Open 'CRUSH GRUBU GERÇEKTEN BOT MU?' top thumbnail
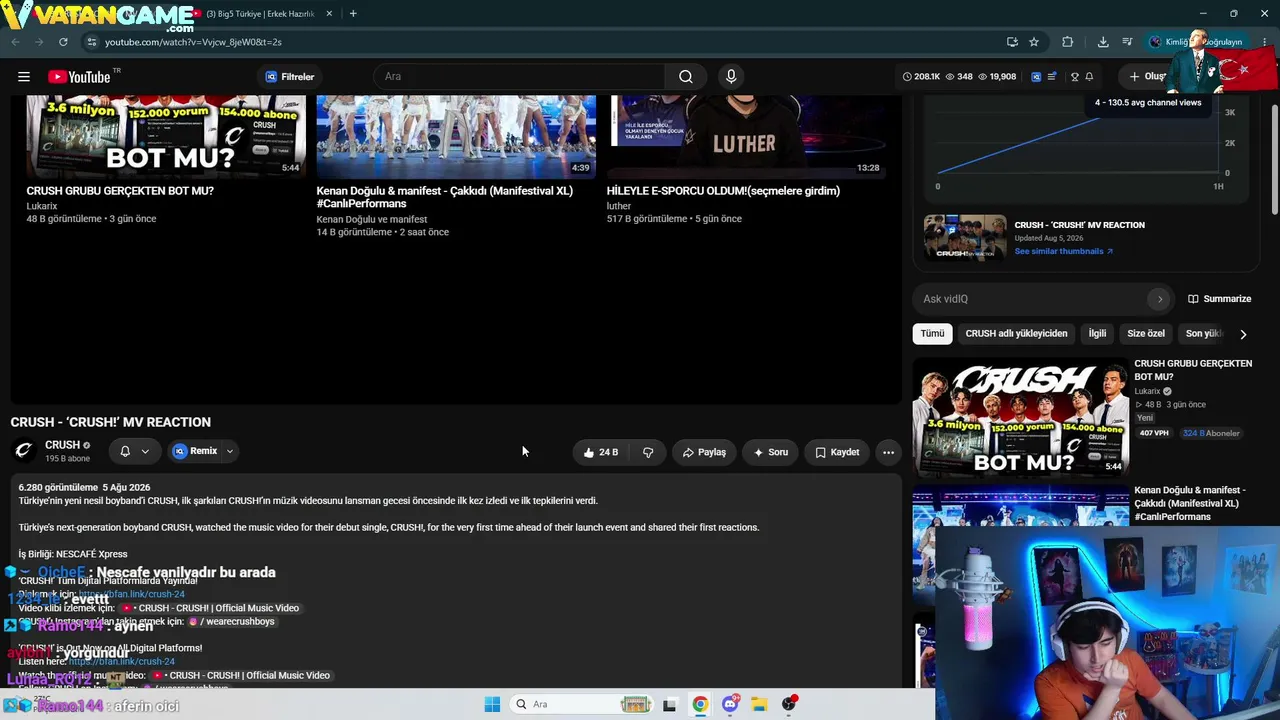1280x720 pixels. (x=166, y=137)
